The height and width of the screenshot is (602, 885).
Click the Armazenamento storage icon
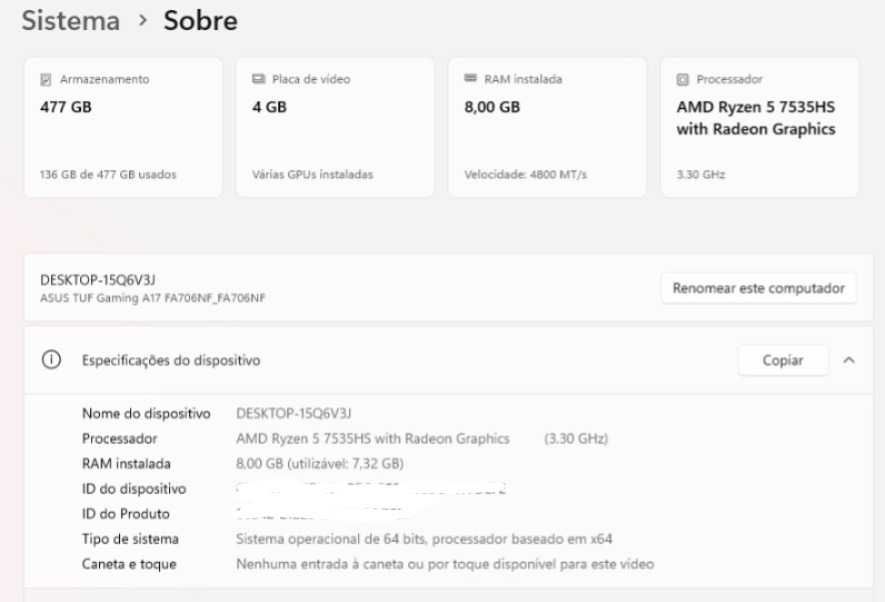point(46,80)
